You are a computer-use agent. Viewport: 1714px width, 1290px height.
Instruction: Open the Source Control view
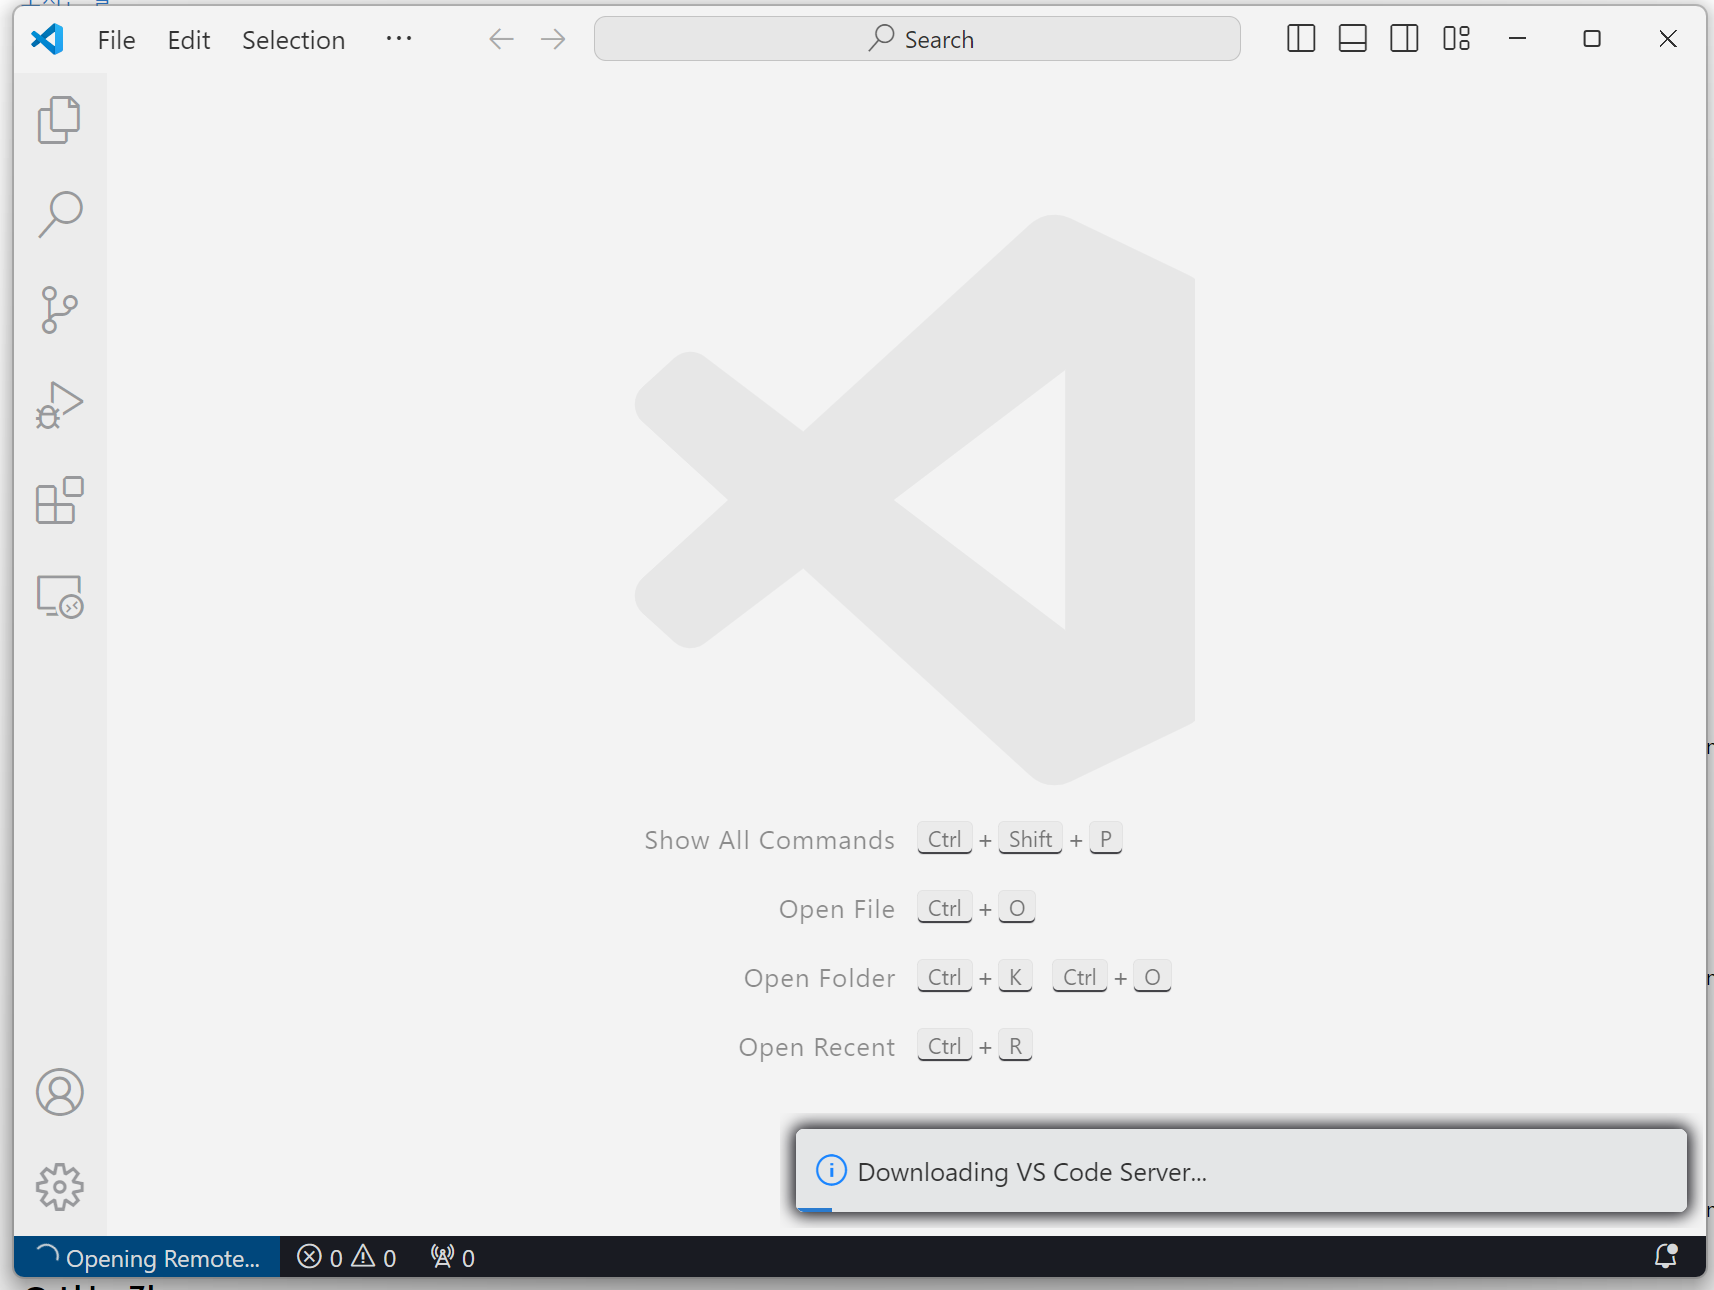pos(59,310)
